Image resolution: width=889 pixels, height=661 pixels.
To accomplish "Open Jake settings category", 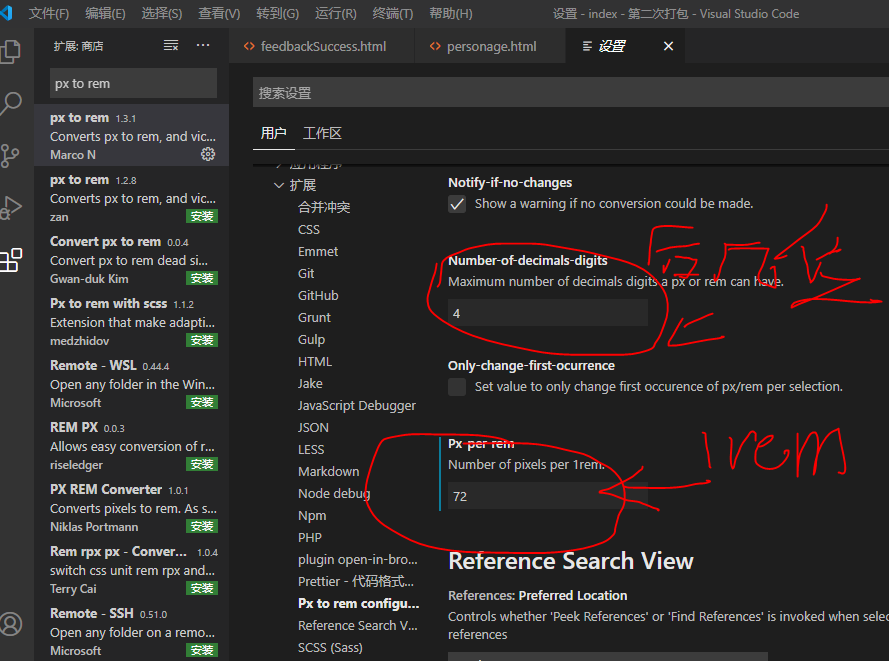I will click(x=310, y=384).
